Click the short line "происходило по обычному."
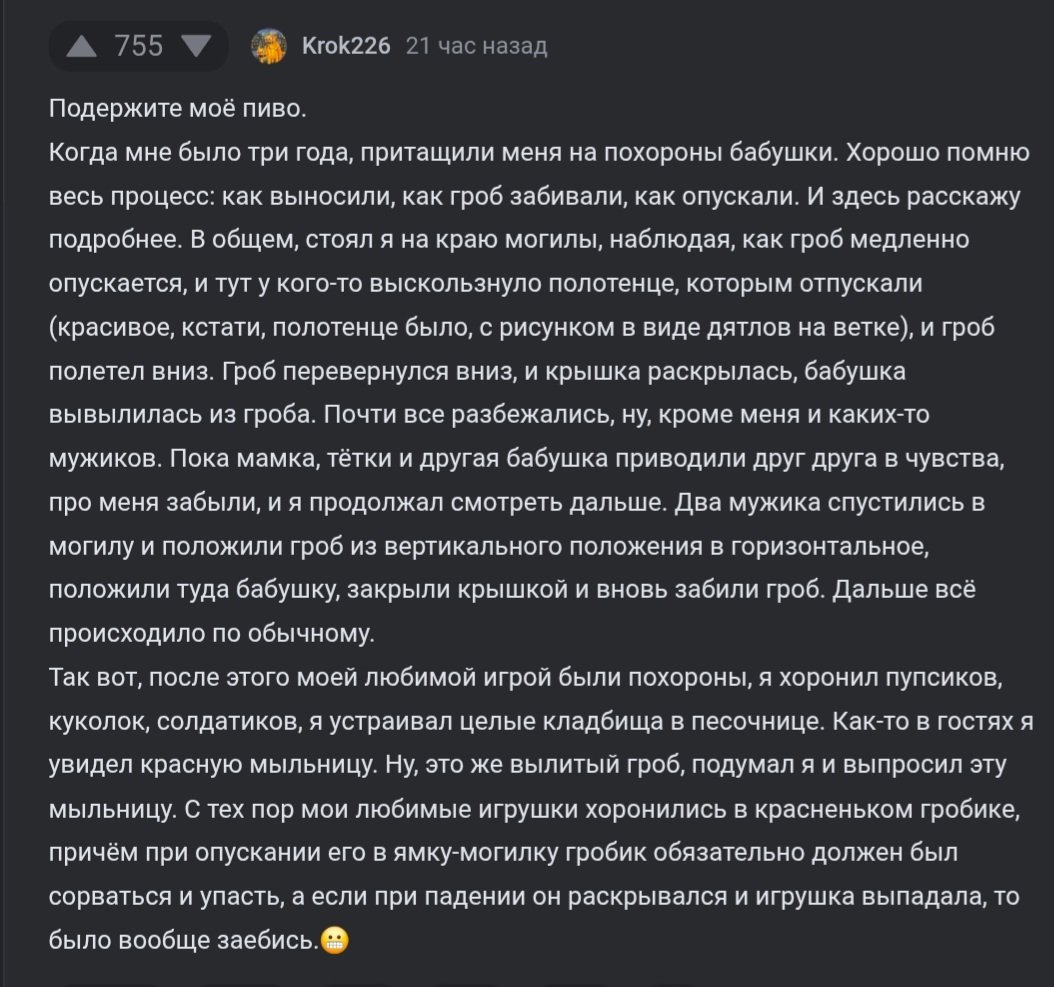 (212, 633)
